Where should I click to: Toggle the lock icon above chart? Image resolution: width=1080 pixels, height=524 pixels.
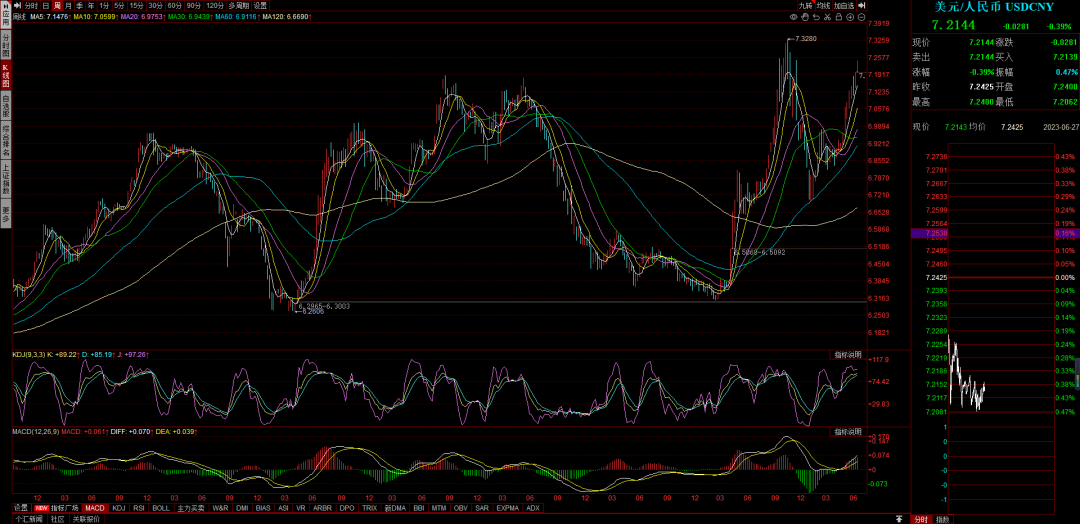(839, 17)
